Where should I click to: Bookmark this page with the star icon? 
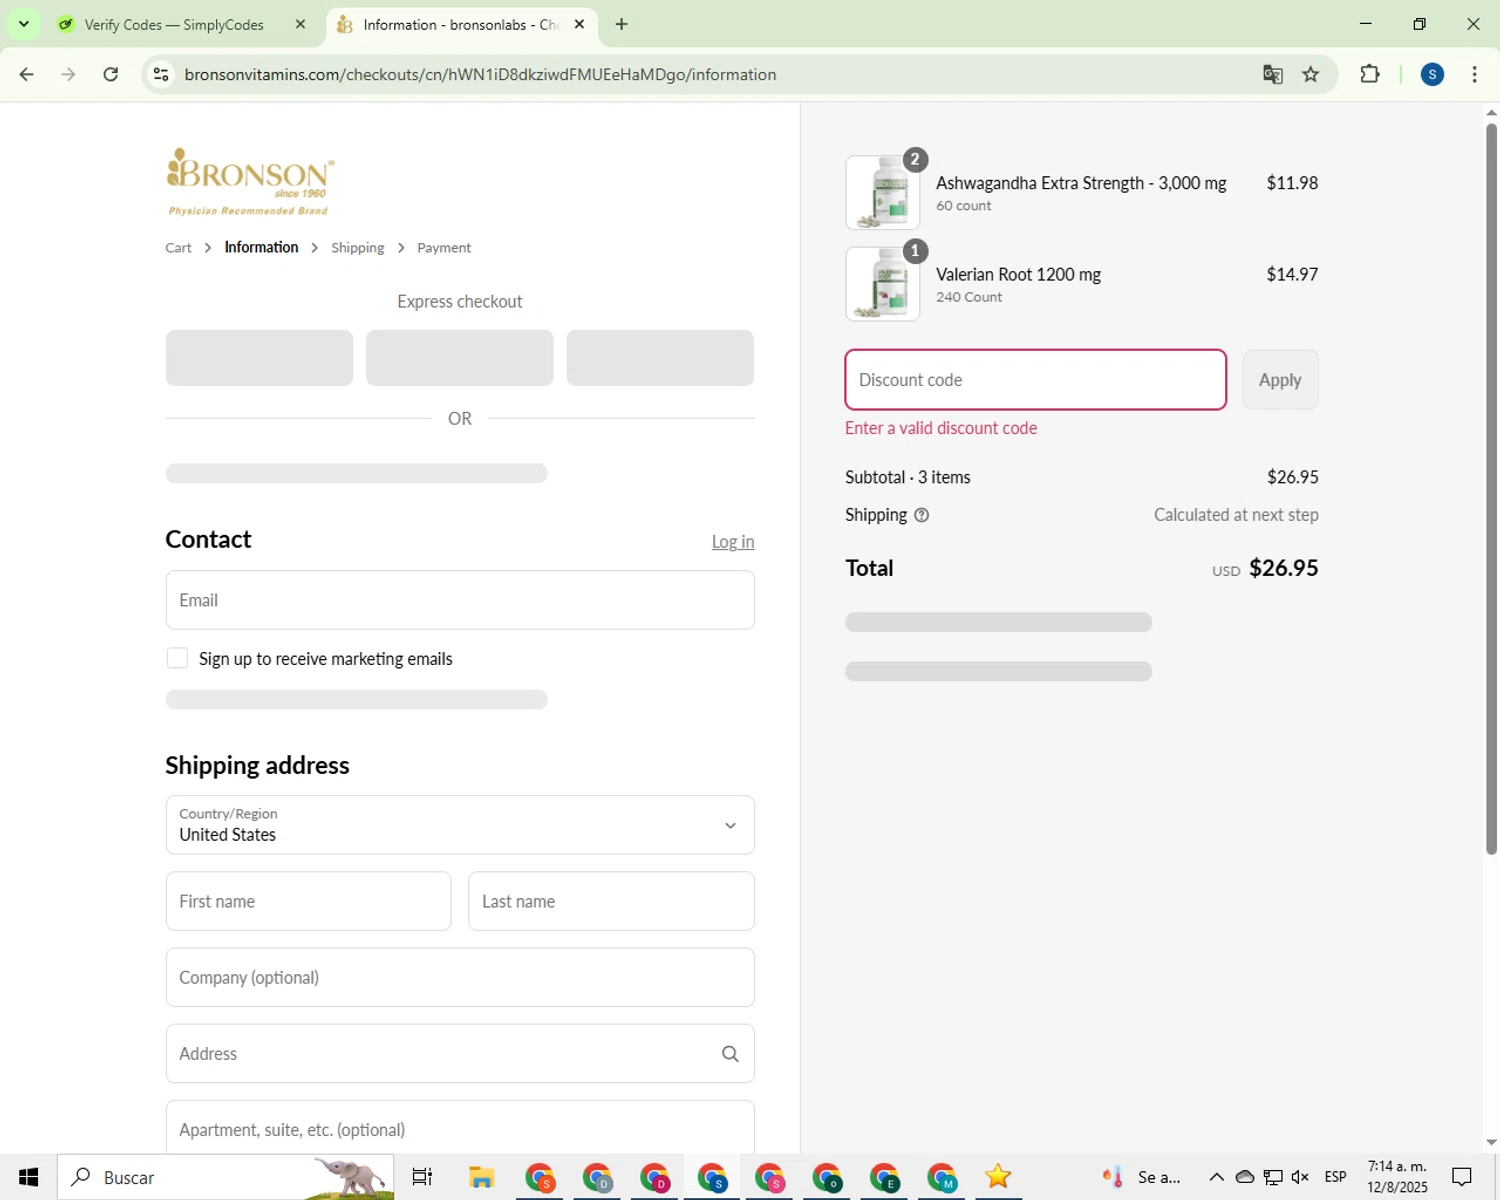(1310, 74)
